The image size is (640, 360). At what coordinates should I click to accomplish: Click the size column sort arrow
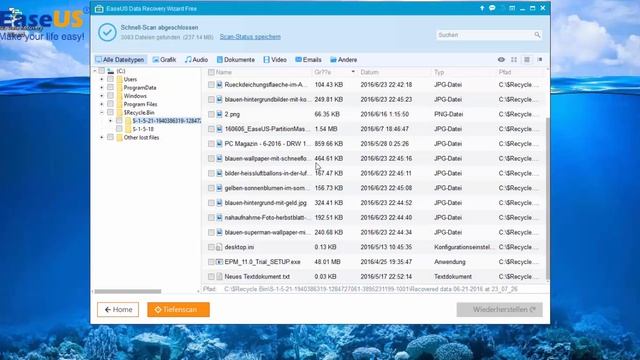click(x=353, y=72)
